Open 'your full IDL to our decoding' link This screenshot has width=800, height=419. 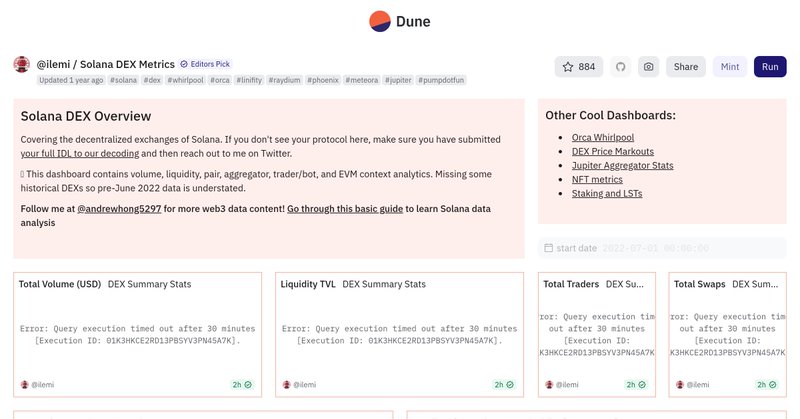point(80,154)
